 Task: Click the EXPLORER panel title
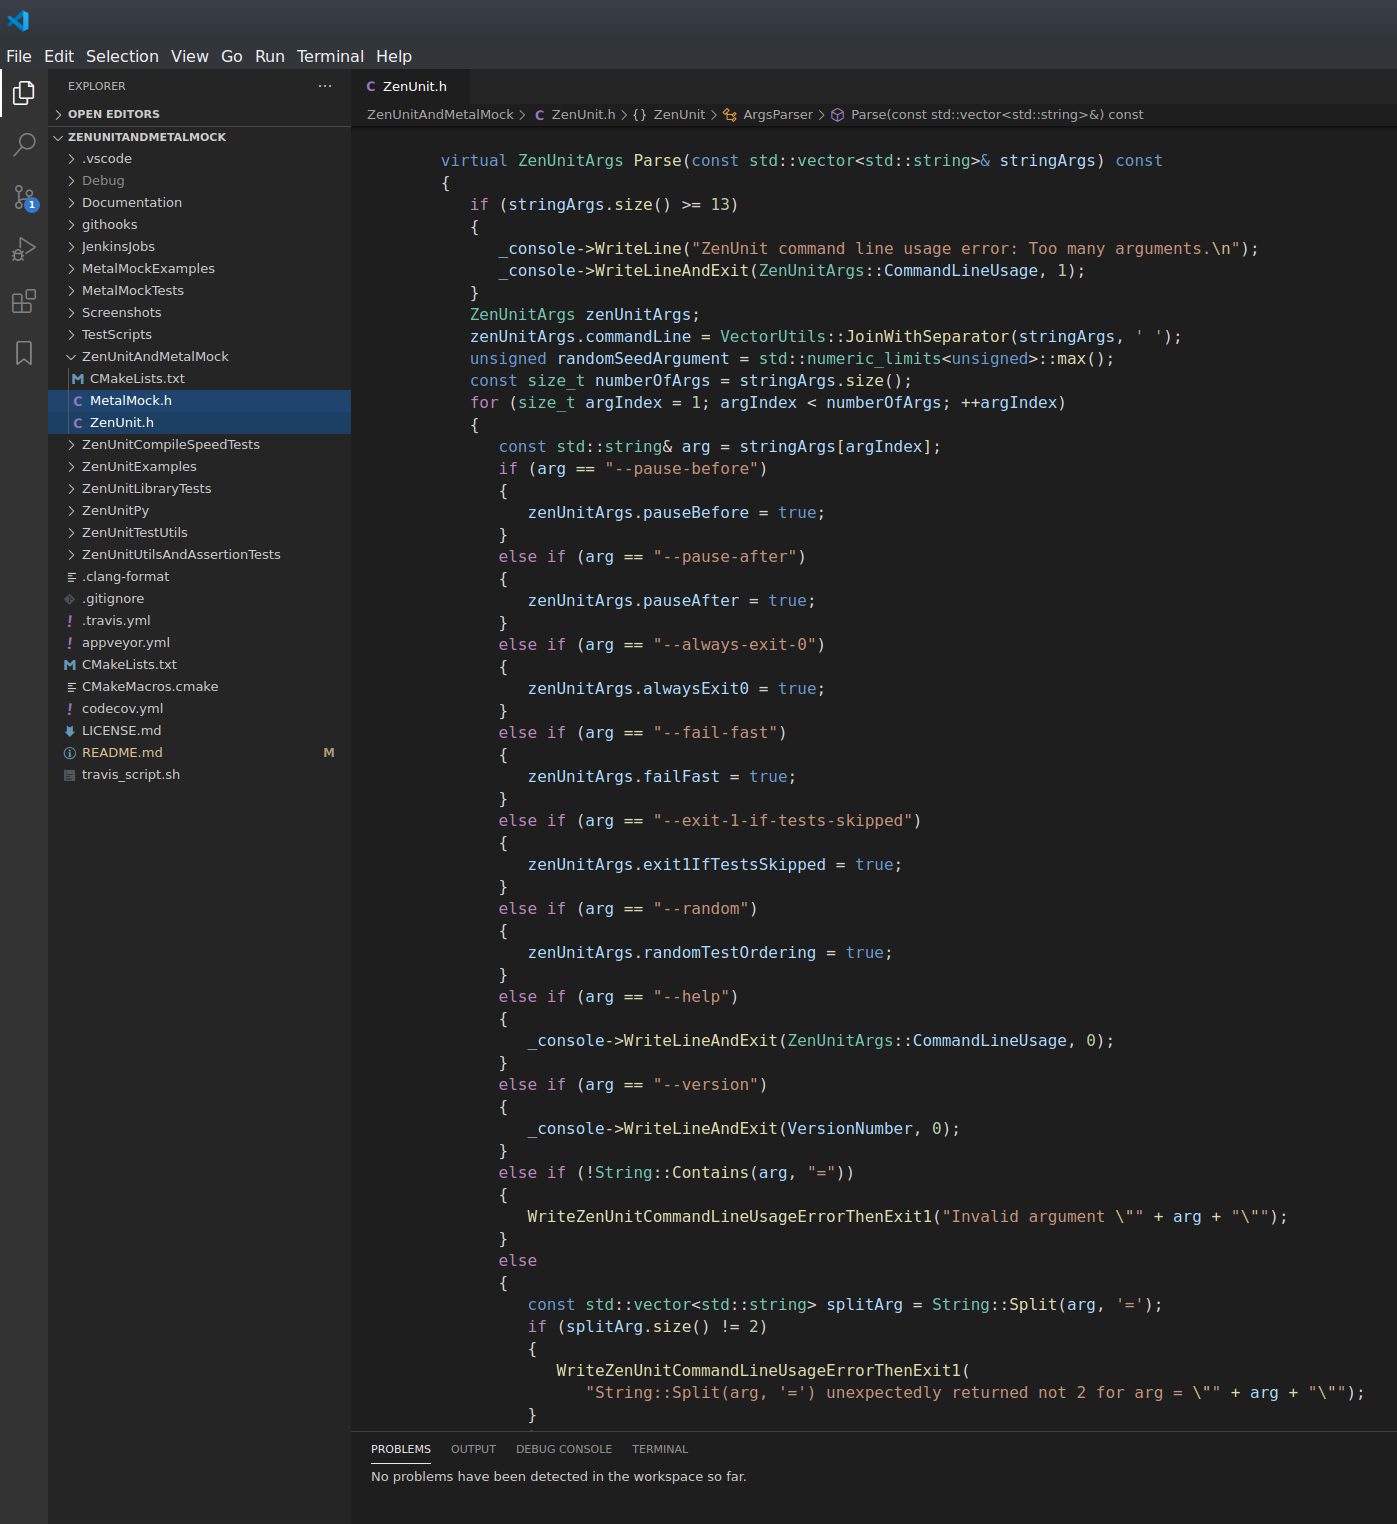coord(97,87)
